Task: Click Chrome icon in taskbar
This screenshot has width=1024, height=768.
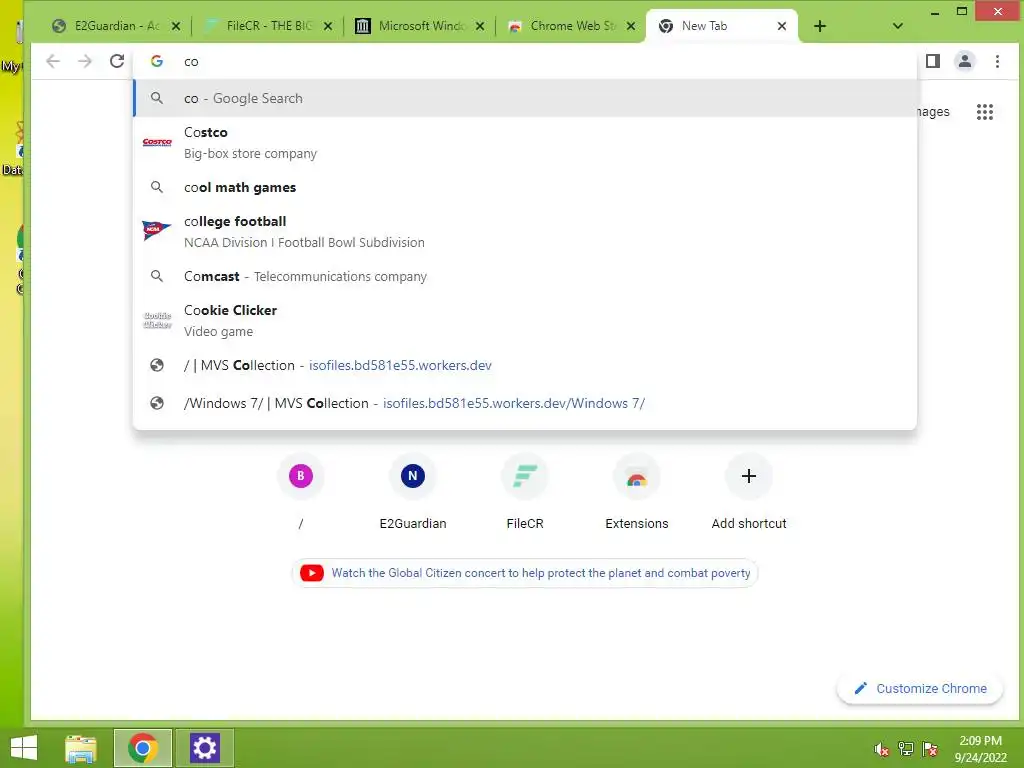Action: click(142, 748)
